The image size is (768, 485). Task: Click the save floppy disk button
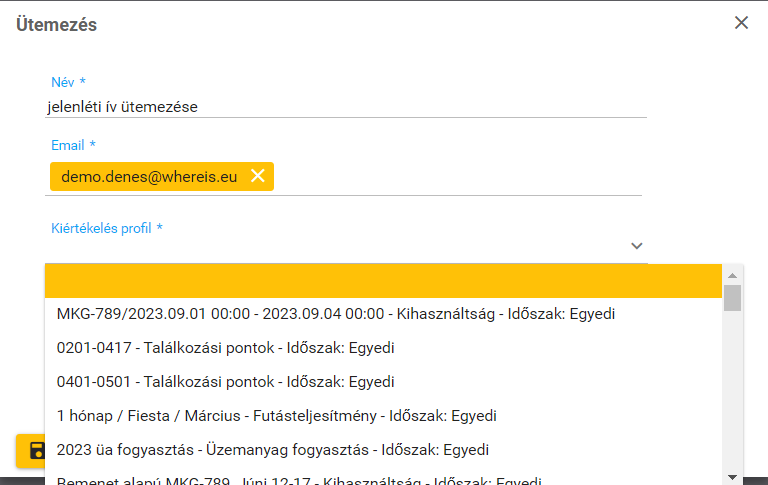pyautogui.click(x=35, y=450)
